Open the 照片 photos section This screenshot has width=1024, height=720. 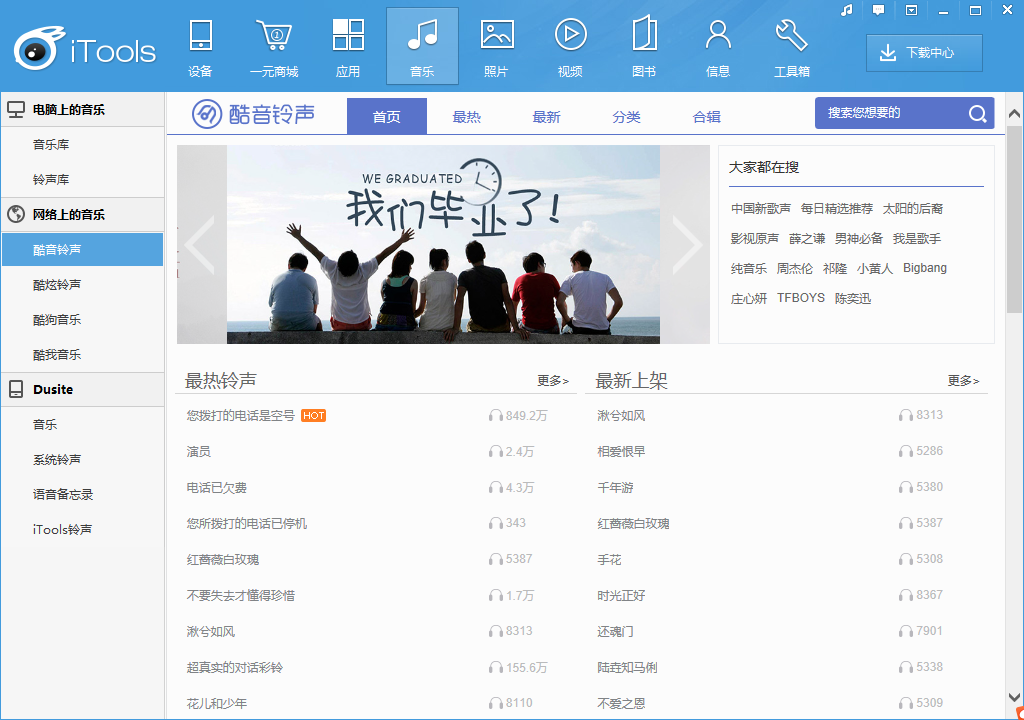tap(496, 47)
